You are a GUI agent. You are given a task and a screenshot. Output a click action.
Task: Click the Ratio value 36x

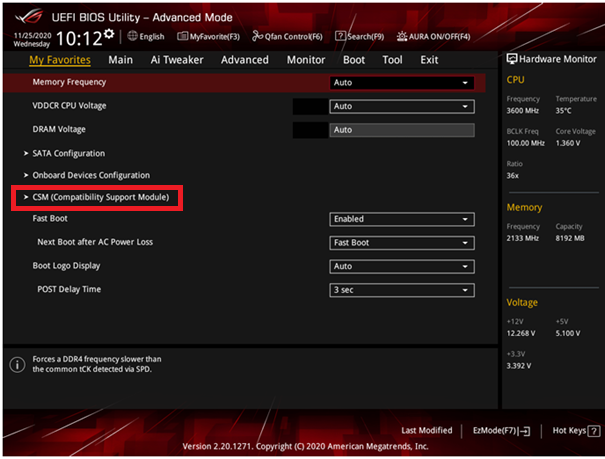(x=512, y=176)
